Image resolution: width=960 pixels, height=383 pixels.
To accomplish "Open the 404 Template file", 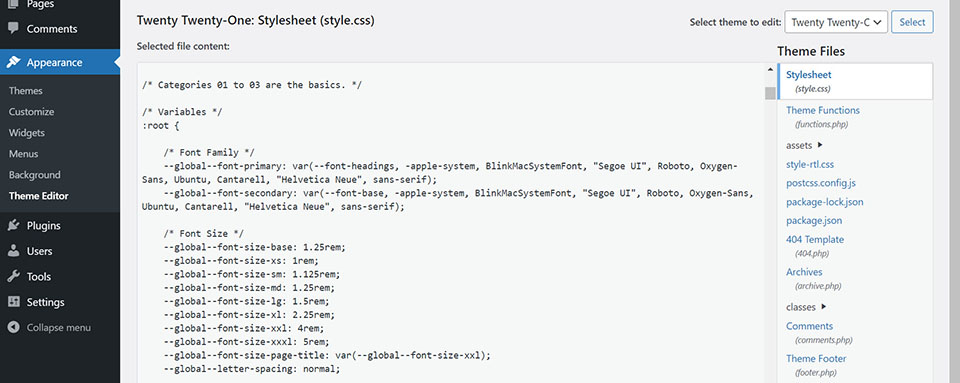I will pos(815,239).
